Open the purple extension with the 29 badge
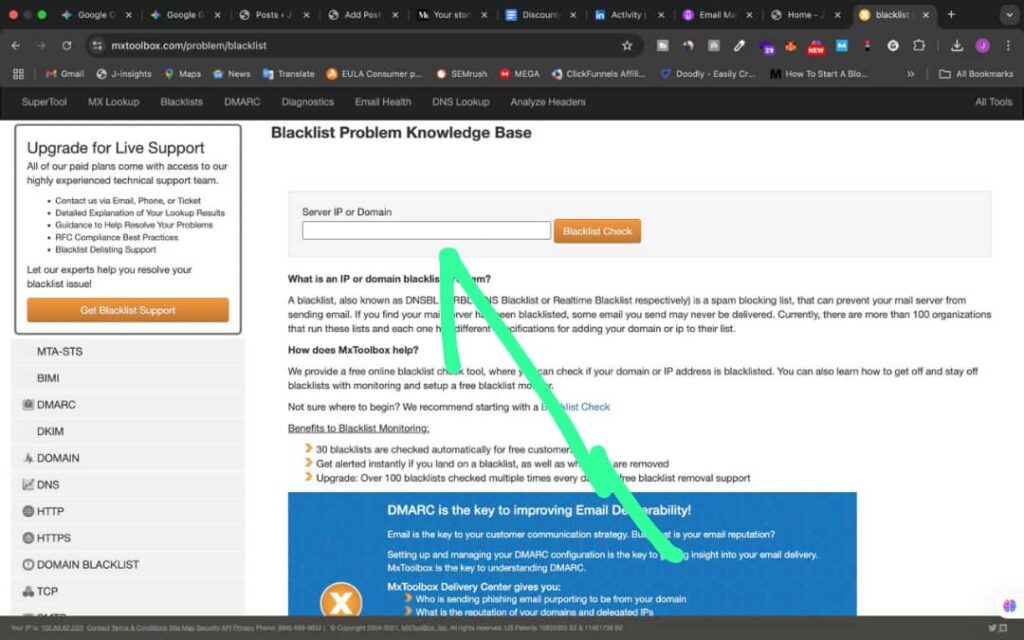Viewport: 1024px width, 640px height. point(766,46)
